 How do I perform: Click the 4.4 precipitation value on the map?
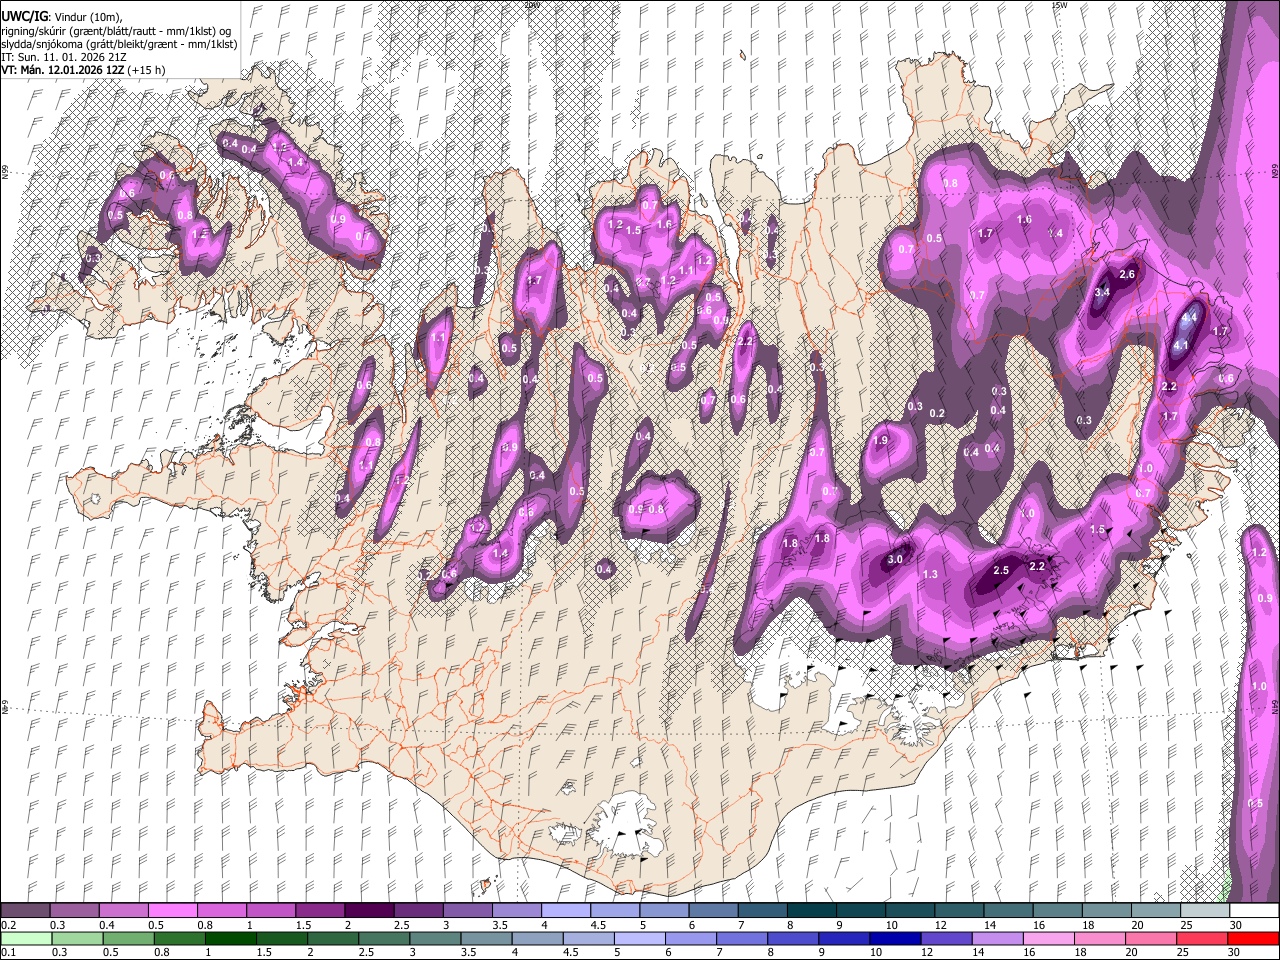[x=1189, y=317]
